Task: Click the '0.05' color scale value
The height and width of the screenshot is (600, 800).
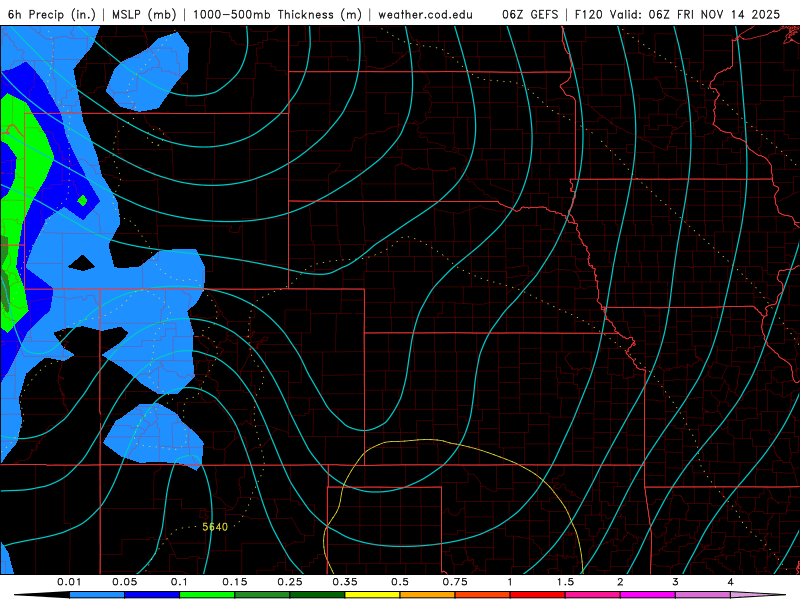Action: coord(124,582)
